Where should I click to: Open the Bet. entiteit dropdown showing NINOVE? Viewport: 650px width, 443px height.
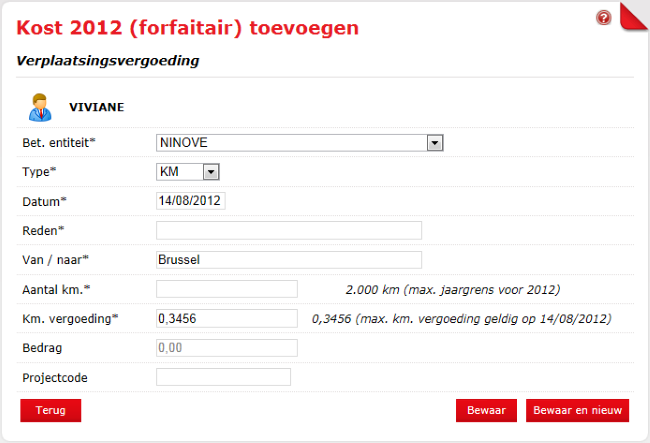[300, 143]
